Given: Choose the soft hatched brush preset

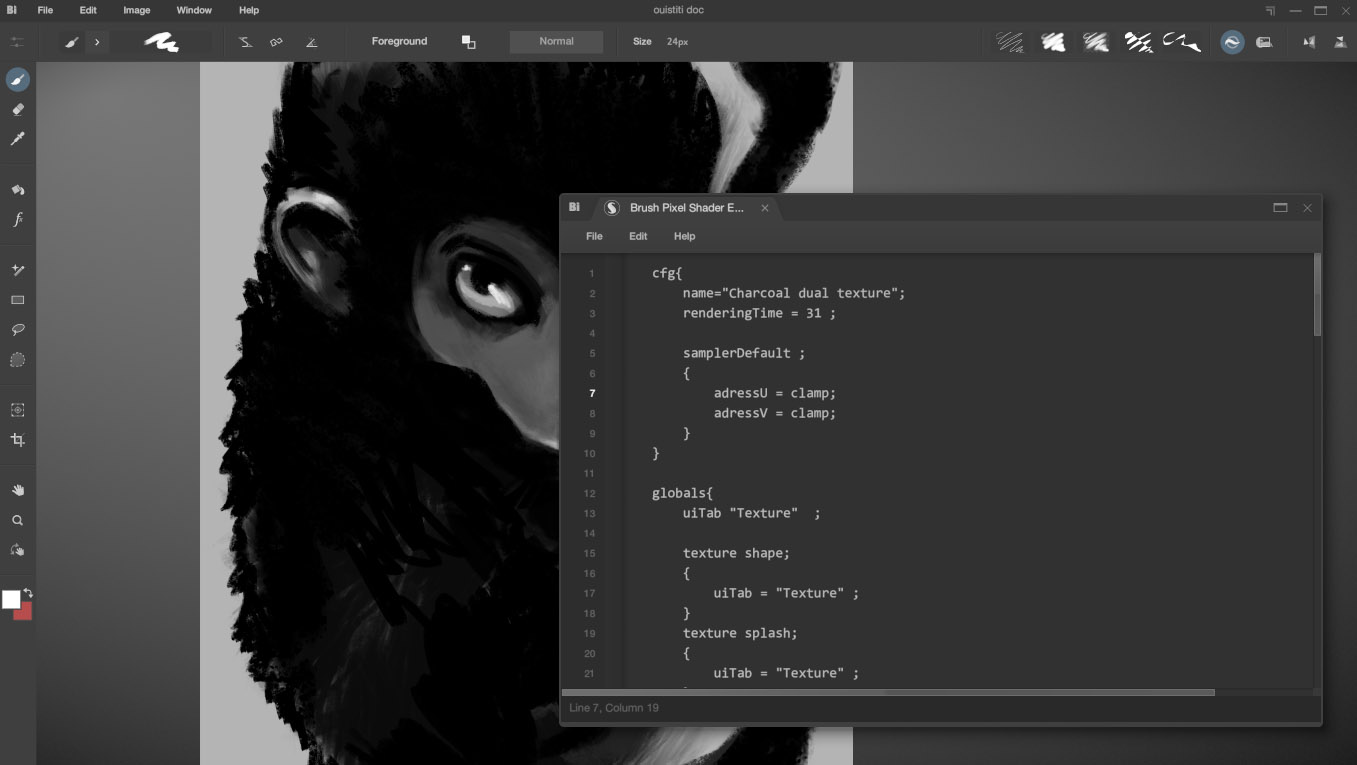Looking at the screenshot, I should coord(1096,42).
